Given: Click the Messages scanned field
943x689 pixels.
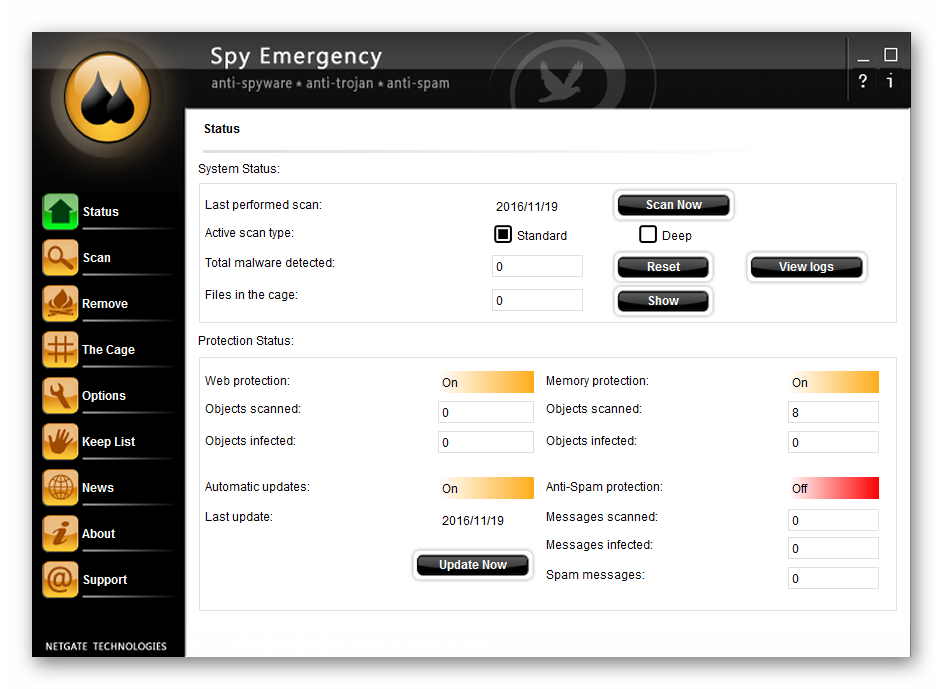Looking at the screenshot, I should coord(833,520).
